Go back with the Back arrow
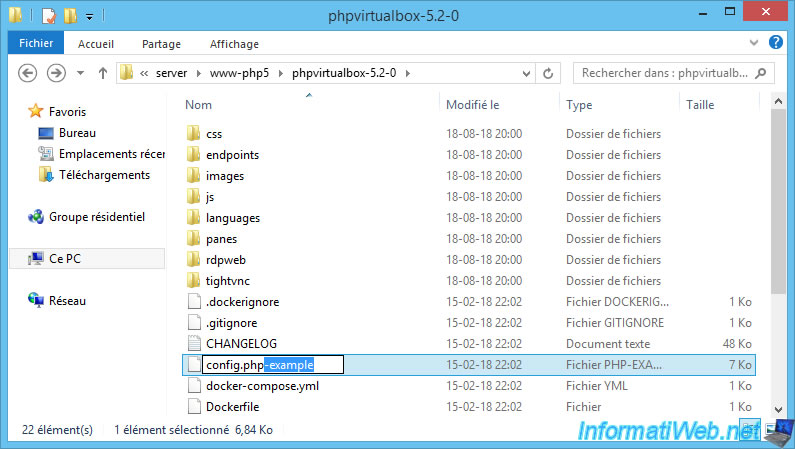The width and height of the screenshot is (795, 449). (28, 73)
